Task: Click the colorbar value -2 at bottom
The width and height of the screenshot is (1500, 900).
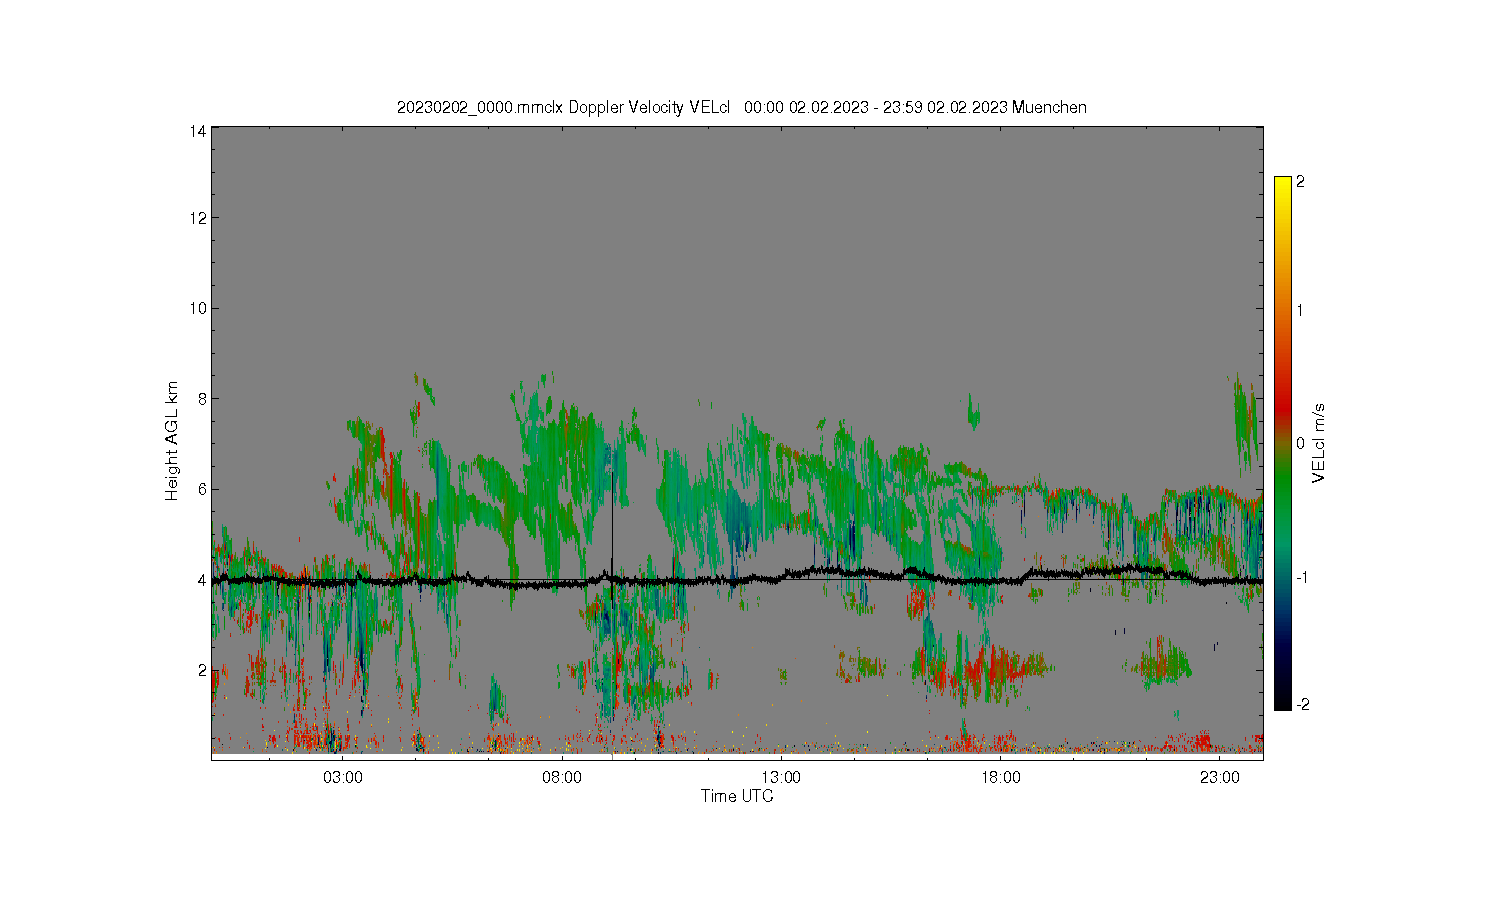Action: [x=1303, y=704]
